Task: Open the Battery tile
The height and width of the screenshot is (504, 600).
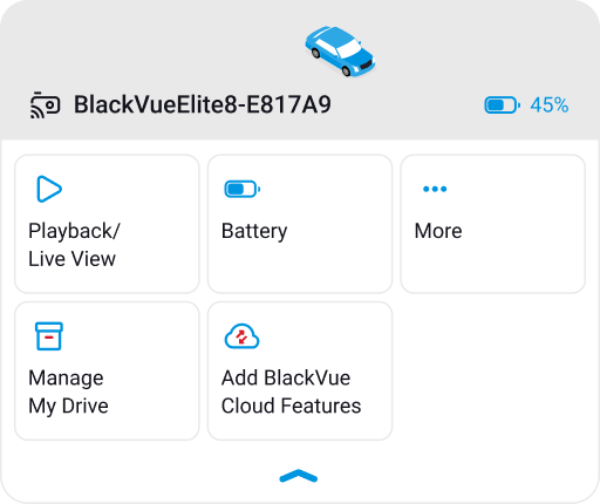Action: pyautogui.click(x=300, y=224)
